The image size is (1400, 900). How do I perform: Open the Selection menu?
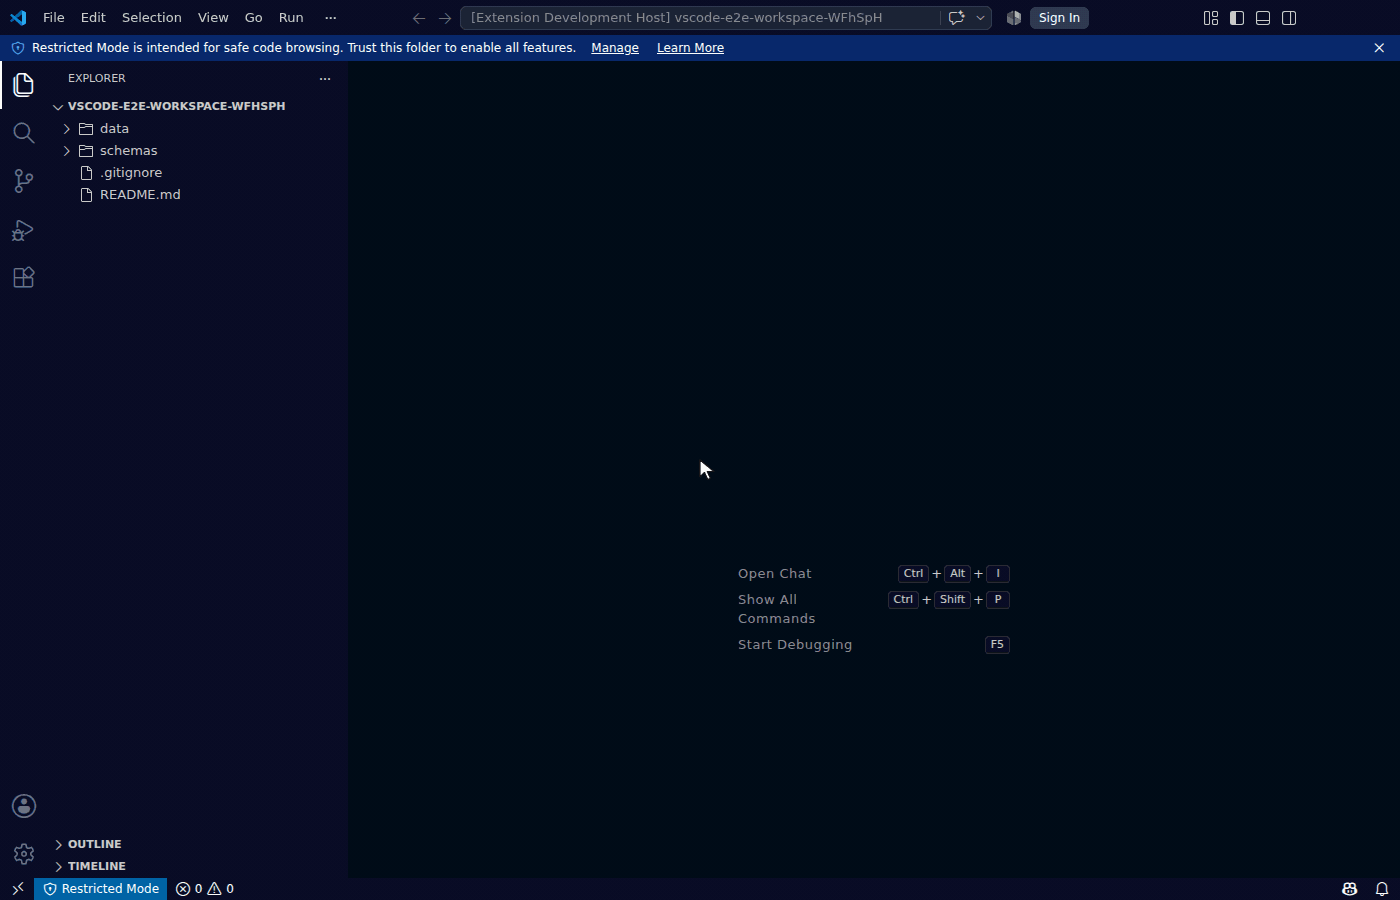152,18
